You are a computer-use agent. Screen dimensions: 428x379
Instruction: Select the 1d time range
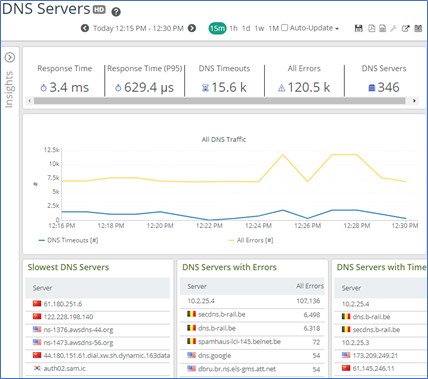pyautogui.click(x=246, y=28)
